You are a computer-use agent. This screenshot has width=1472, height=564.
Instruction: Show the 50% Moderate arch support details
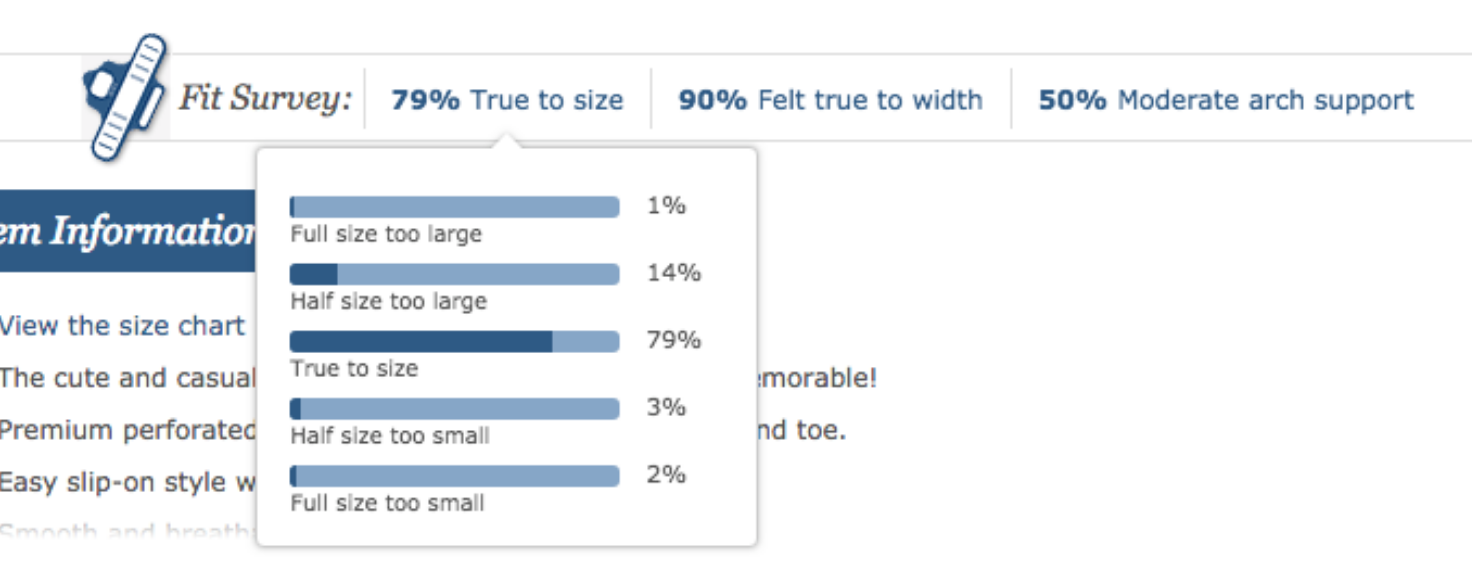click(x=1226, y=100)
